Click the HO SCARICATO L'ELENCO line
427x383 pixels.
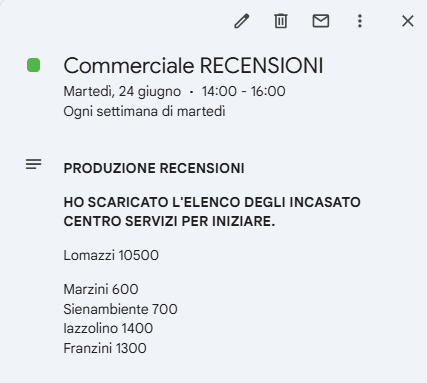pyautogui.click(x=212, y=202)
